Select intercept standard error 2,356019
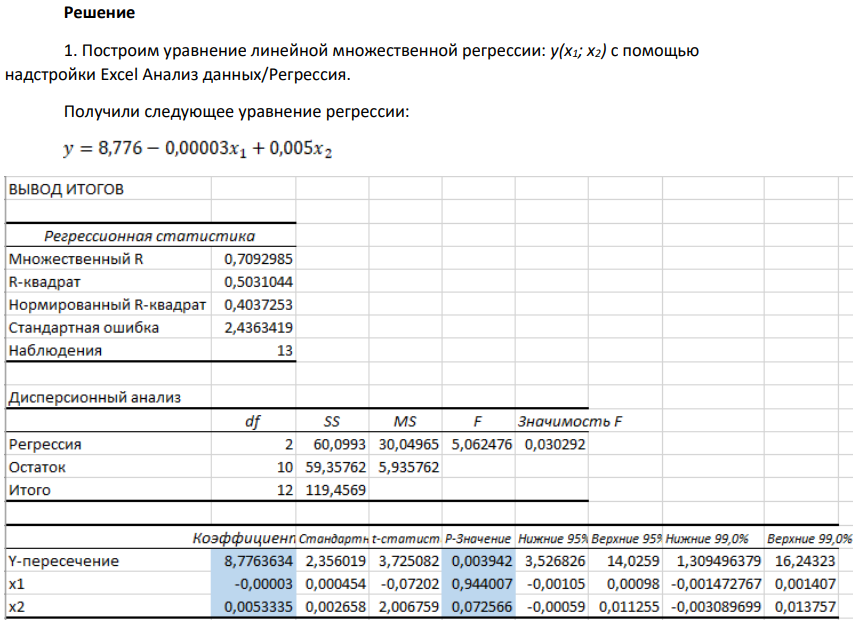The image size is (853, 620). point(336,561)
